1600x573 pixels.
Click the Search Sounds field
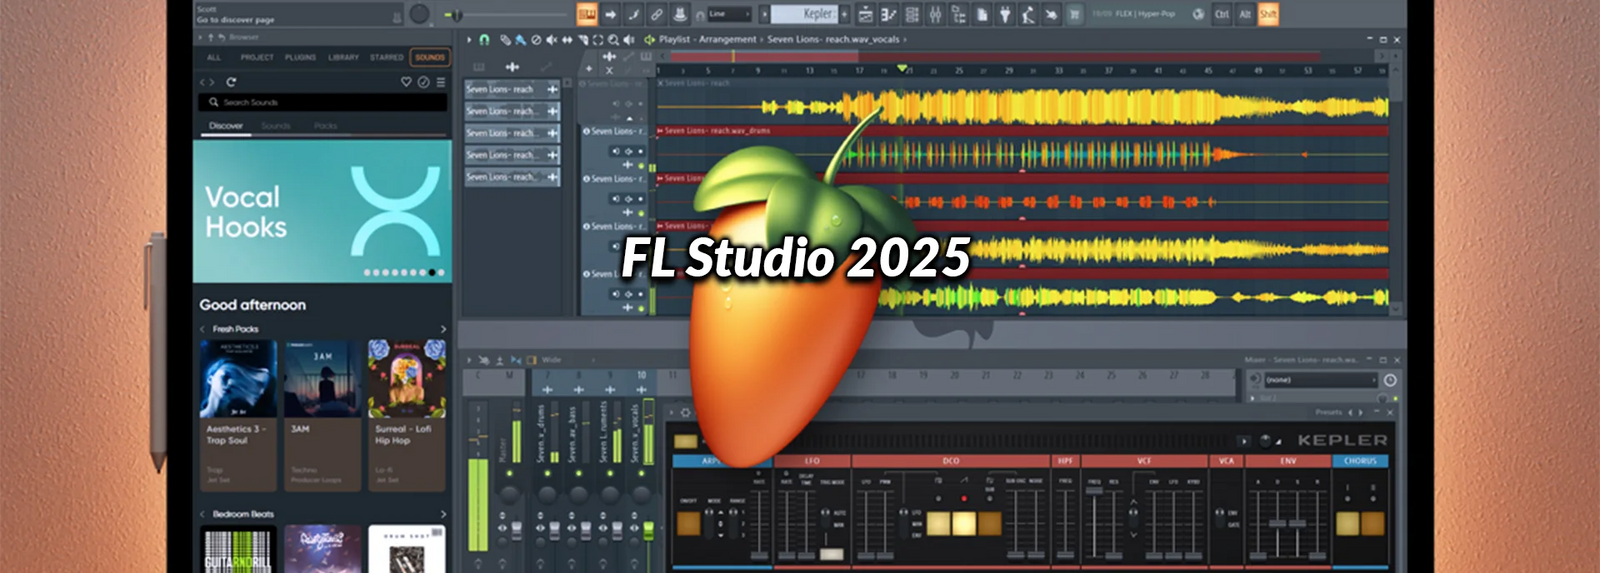(322, 102)
